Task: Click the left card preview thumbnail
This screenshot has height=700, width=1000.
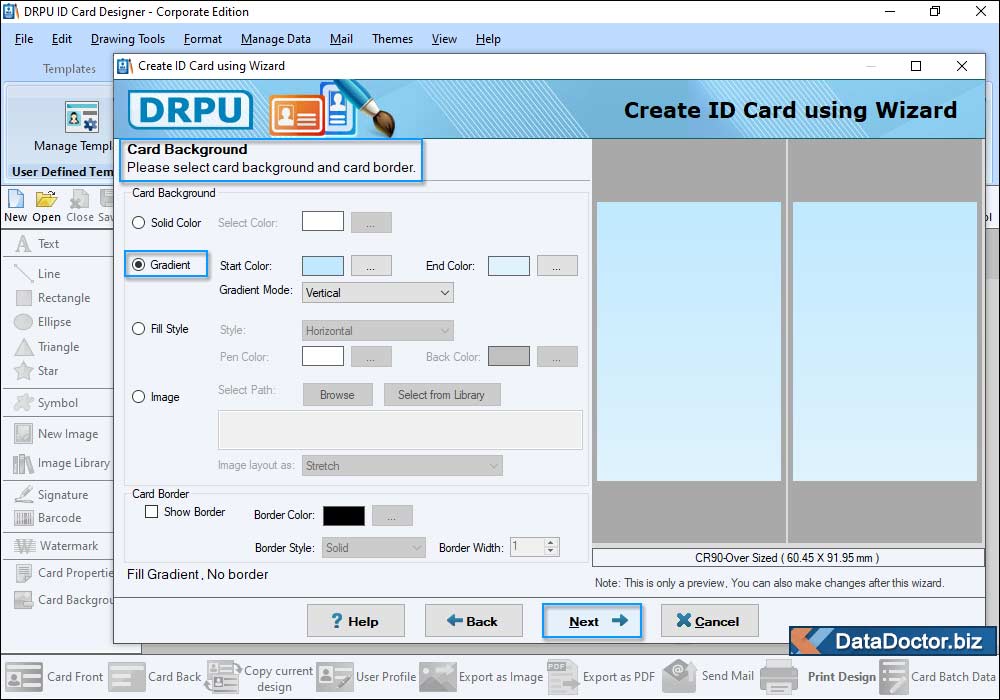Action: [x=689, y=341]
